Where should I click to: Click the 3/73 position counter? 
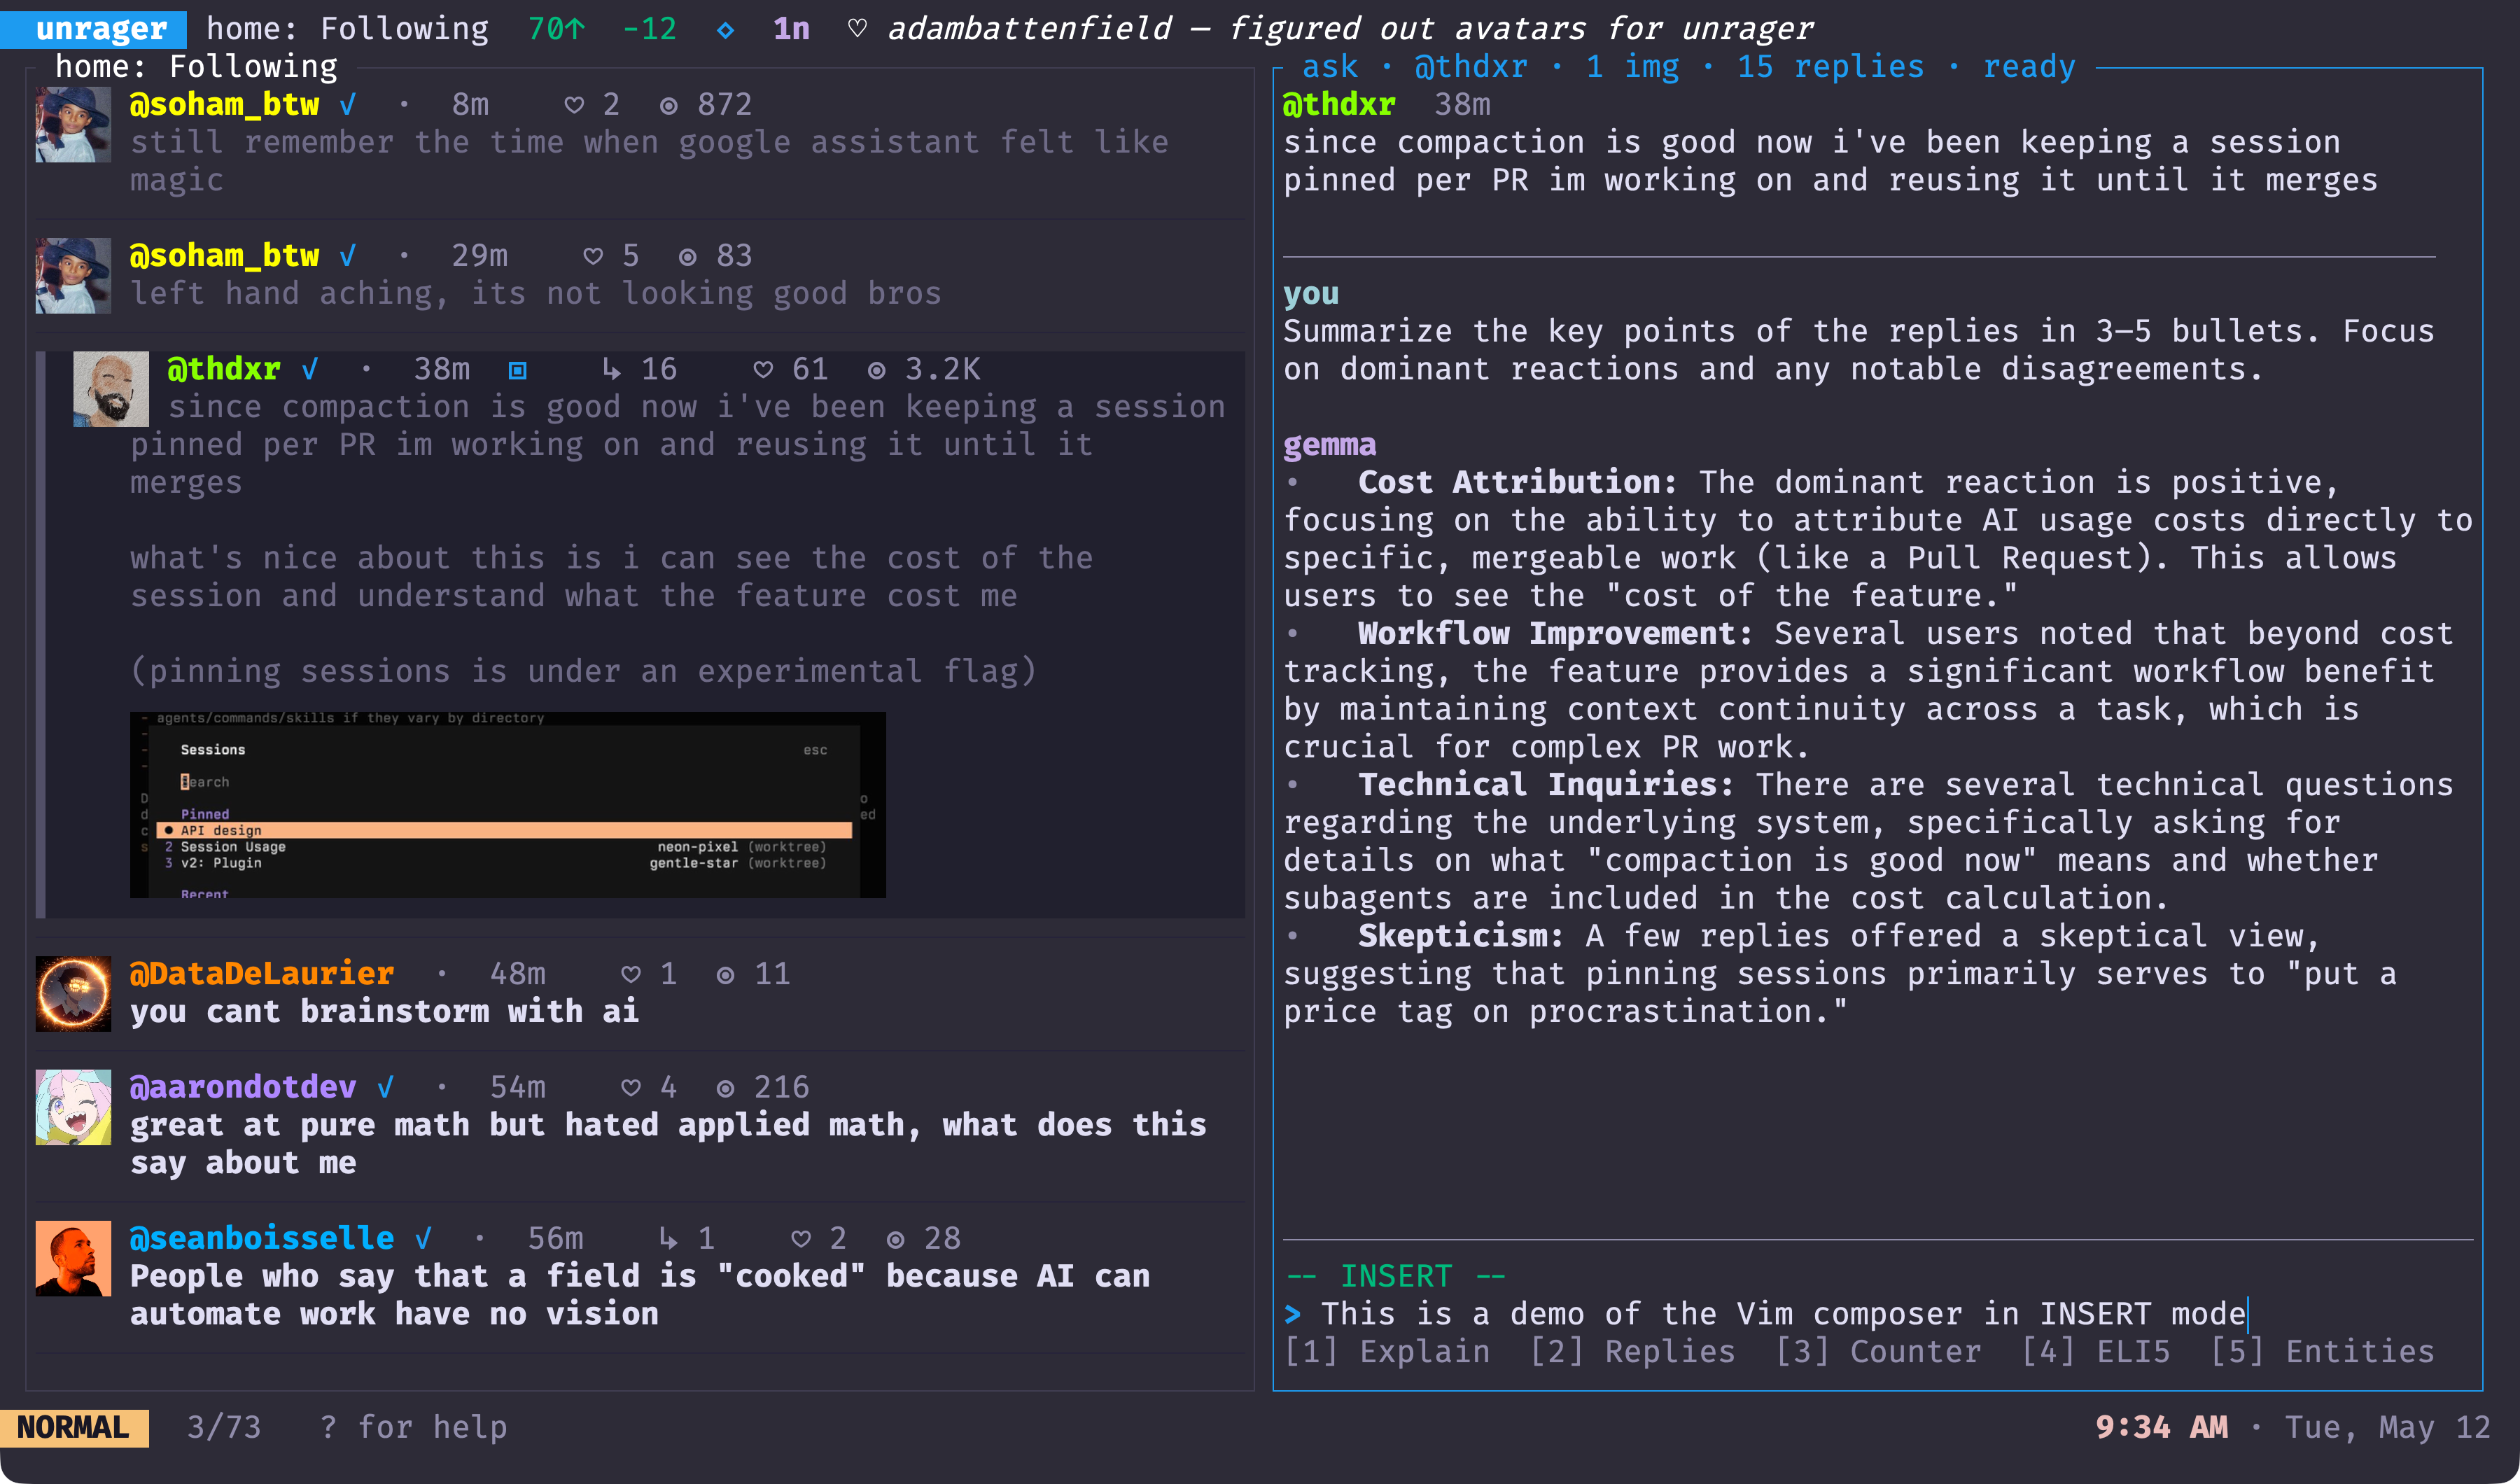(224, 1427)
